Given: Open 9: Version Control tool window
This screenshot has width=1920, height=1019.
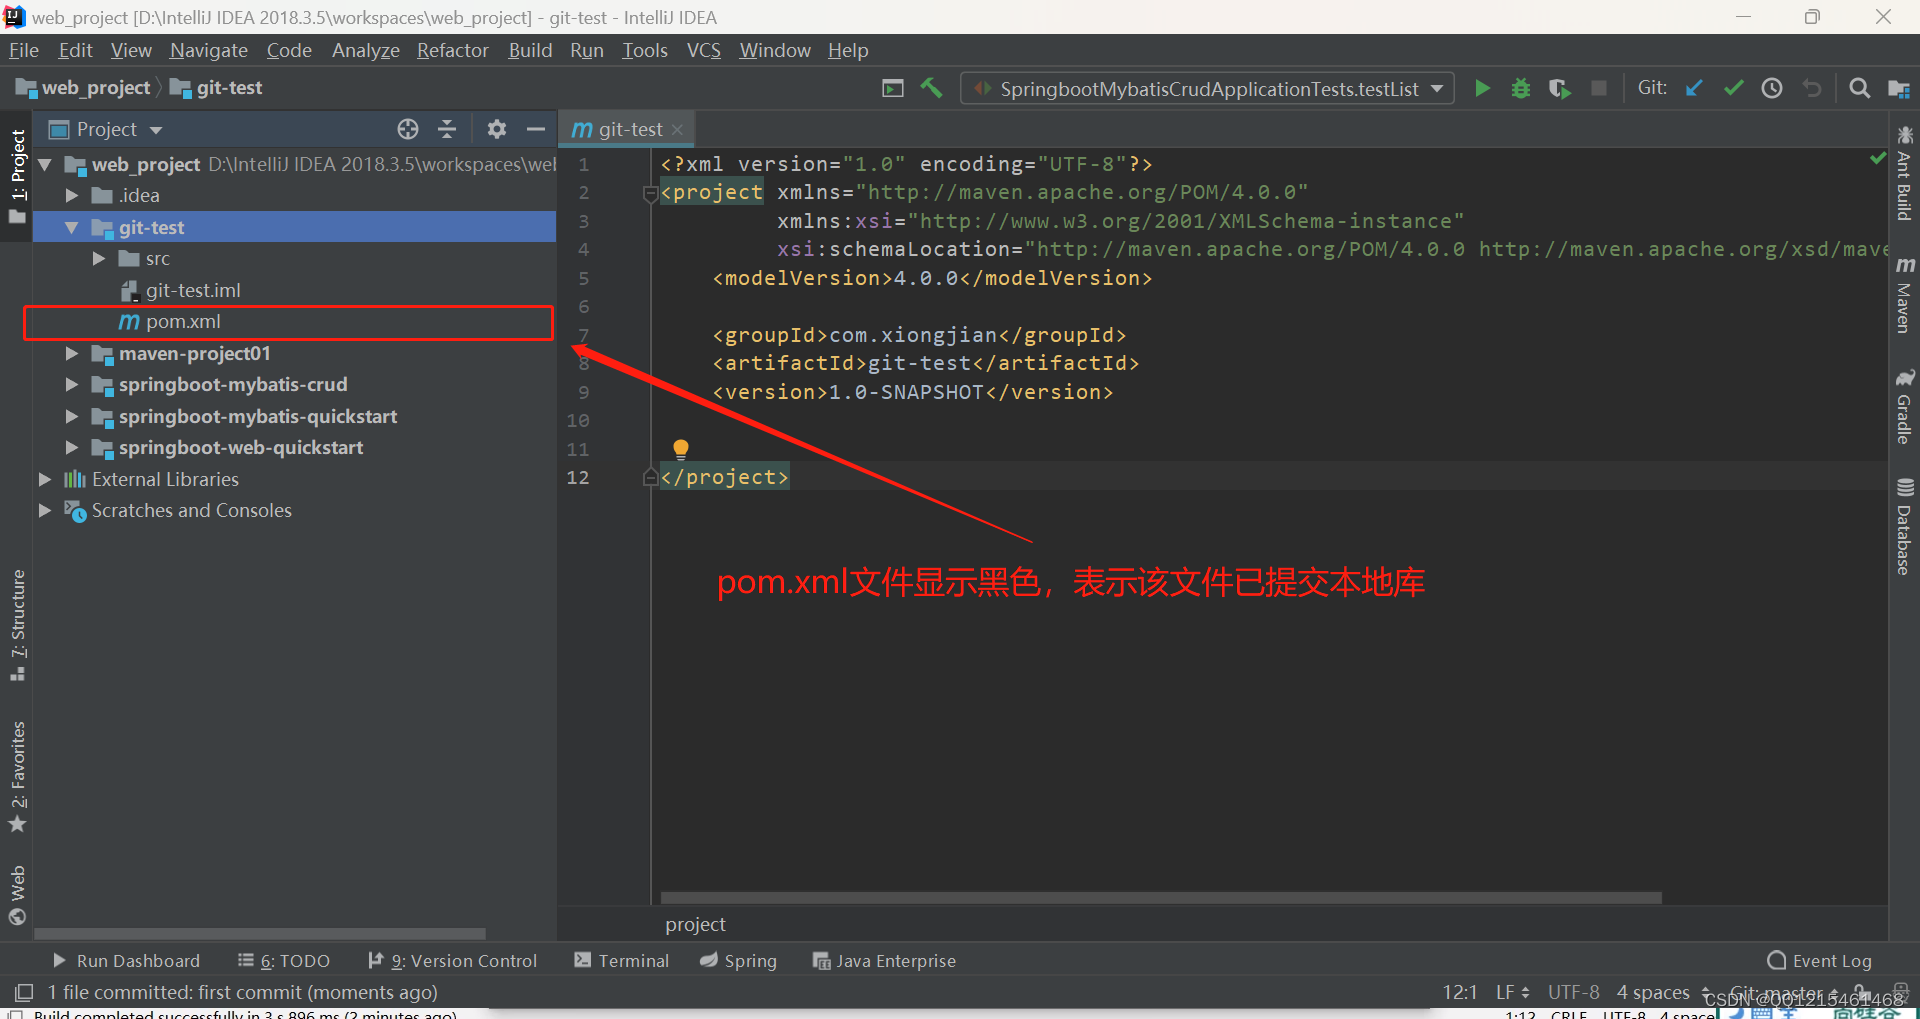Looking at the screenshot, I should [x=453, y=961].
